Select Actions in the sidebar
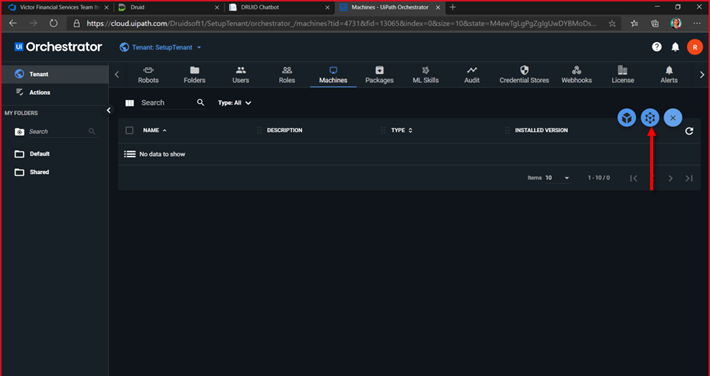The height and width of the screenshot is (376, 710). (x=55, y=92)
